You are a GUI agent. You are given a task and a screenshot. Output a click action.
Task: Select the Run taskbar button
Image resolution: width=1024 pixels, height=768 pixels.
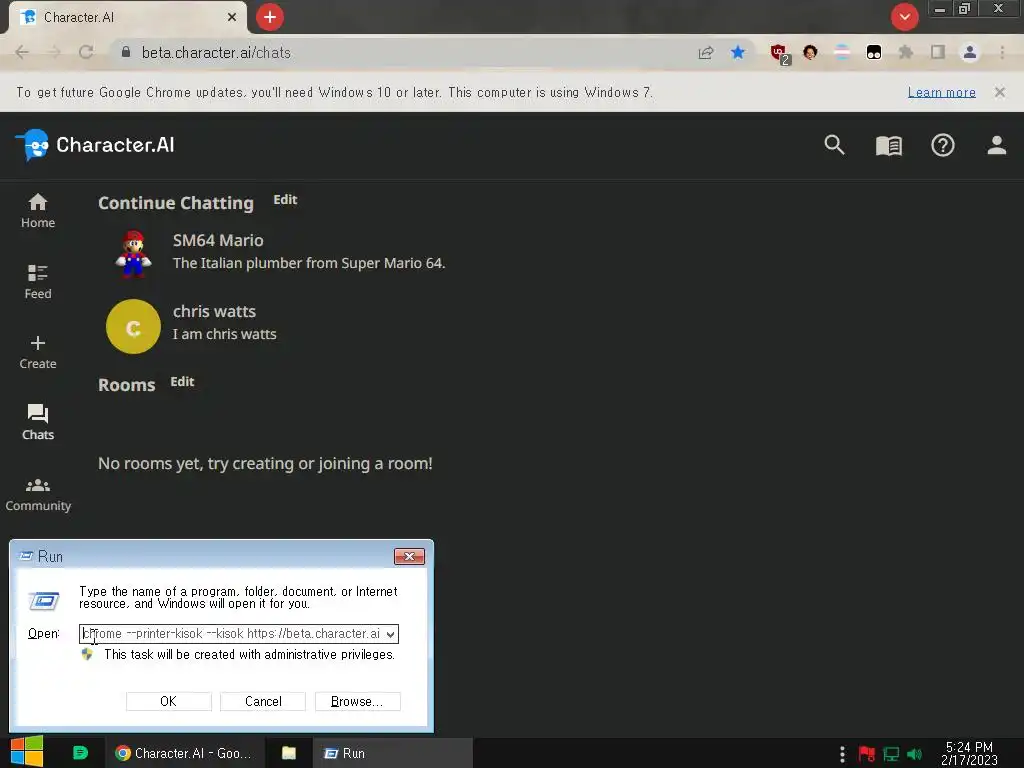(x=392, y=753)
